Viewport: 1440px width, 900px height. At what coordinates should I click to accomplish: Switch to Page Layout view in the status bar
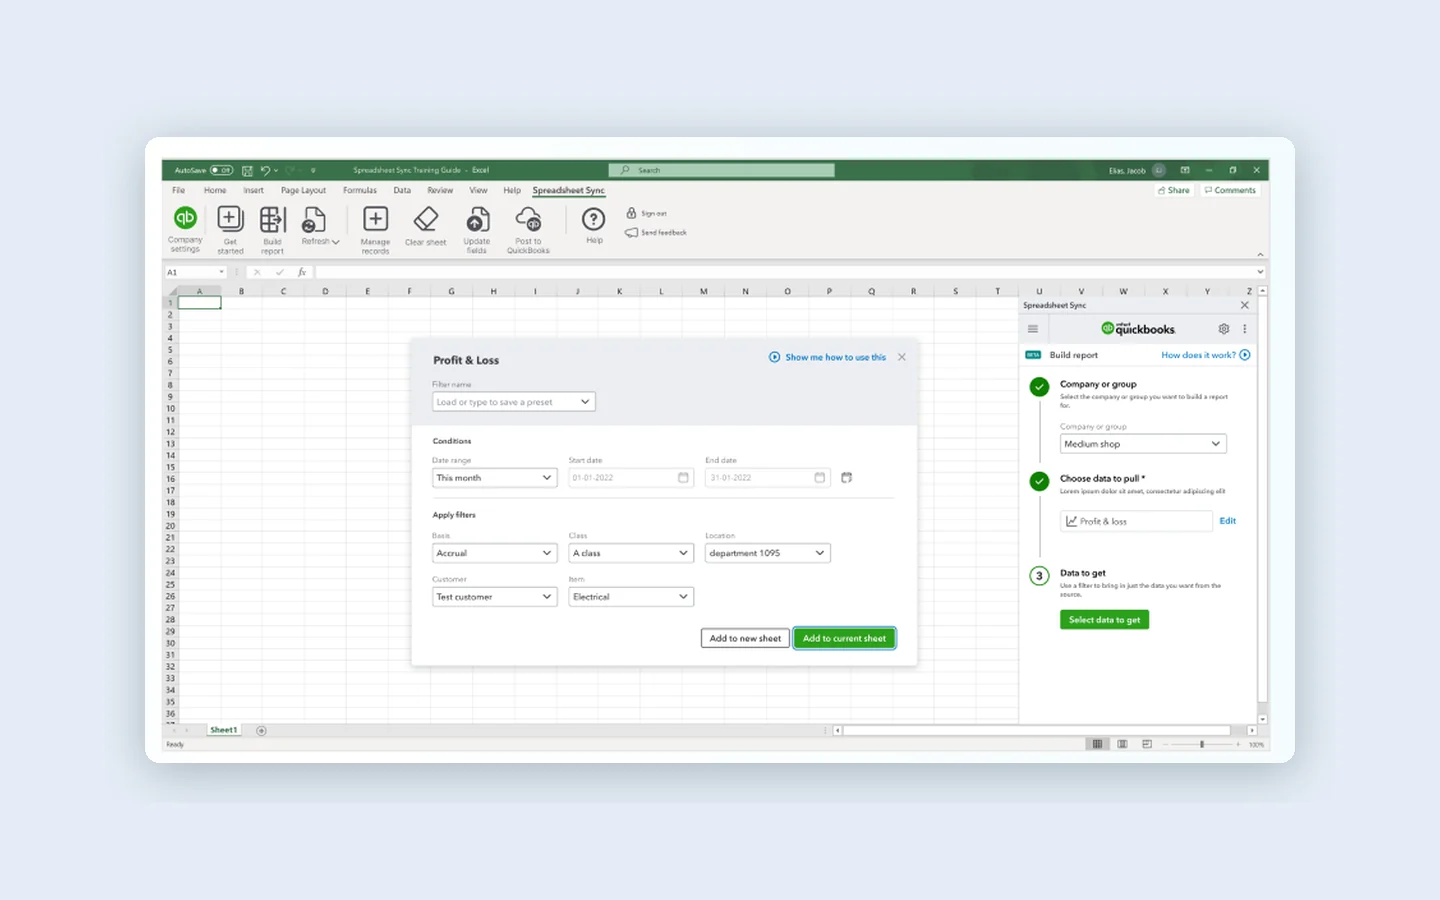click(1122, 744)
